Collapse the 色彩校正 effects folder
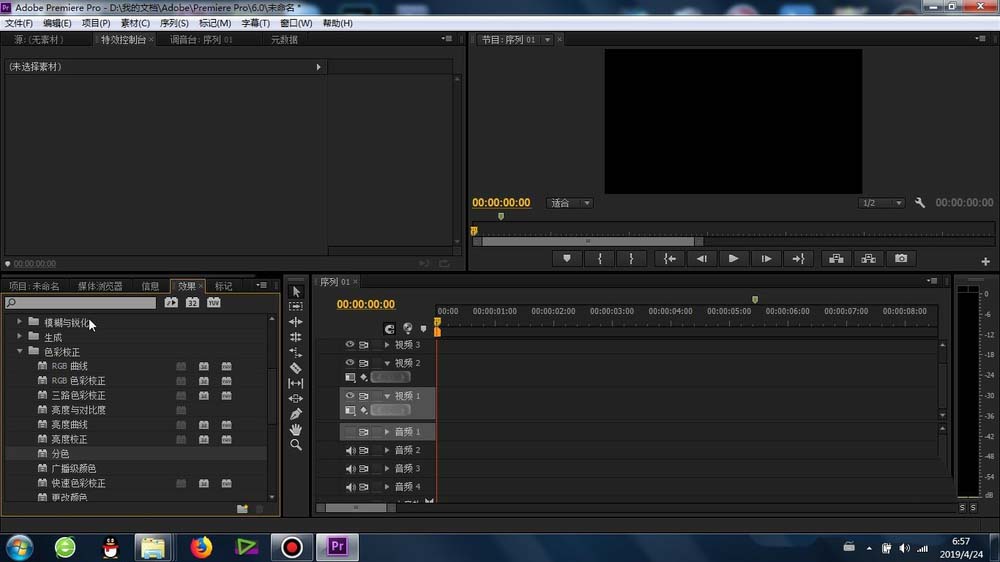The width and height of the screenshot is (1000, 562). coord(19,351)
